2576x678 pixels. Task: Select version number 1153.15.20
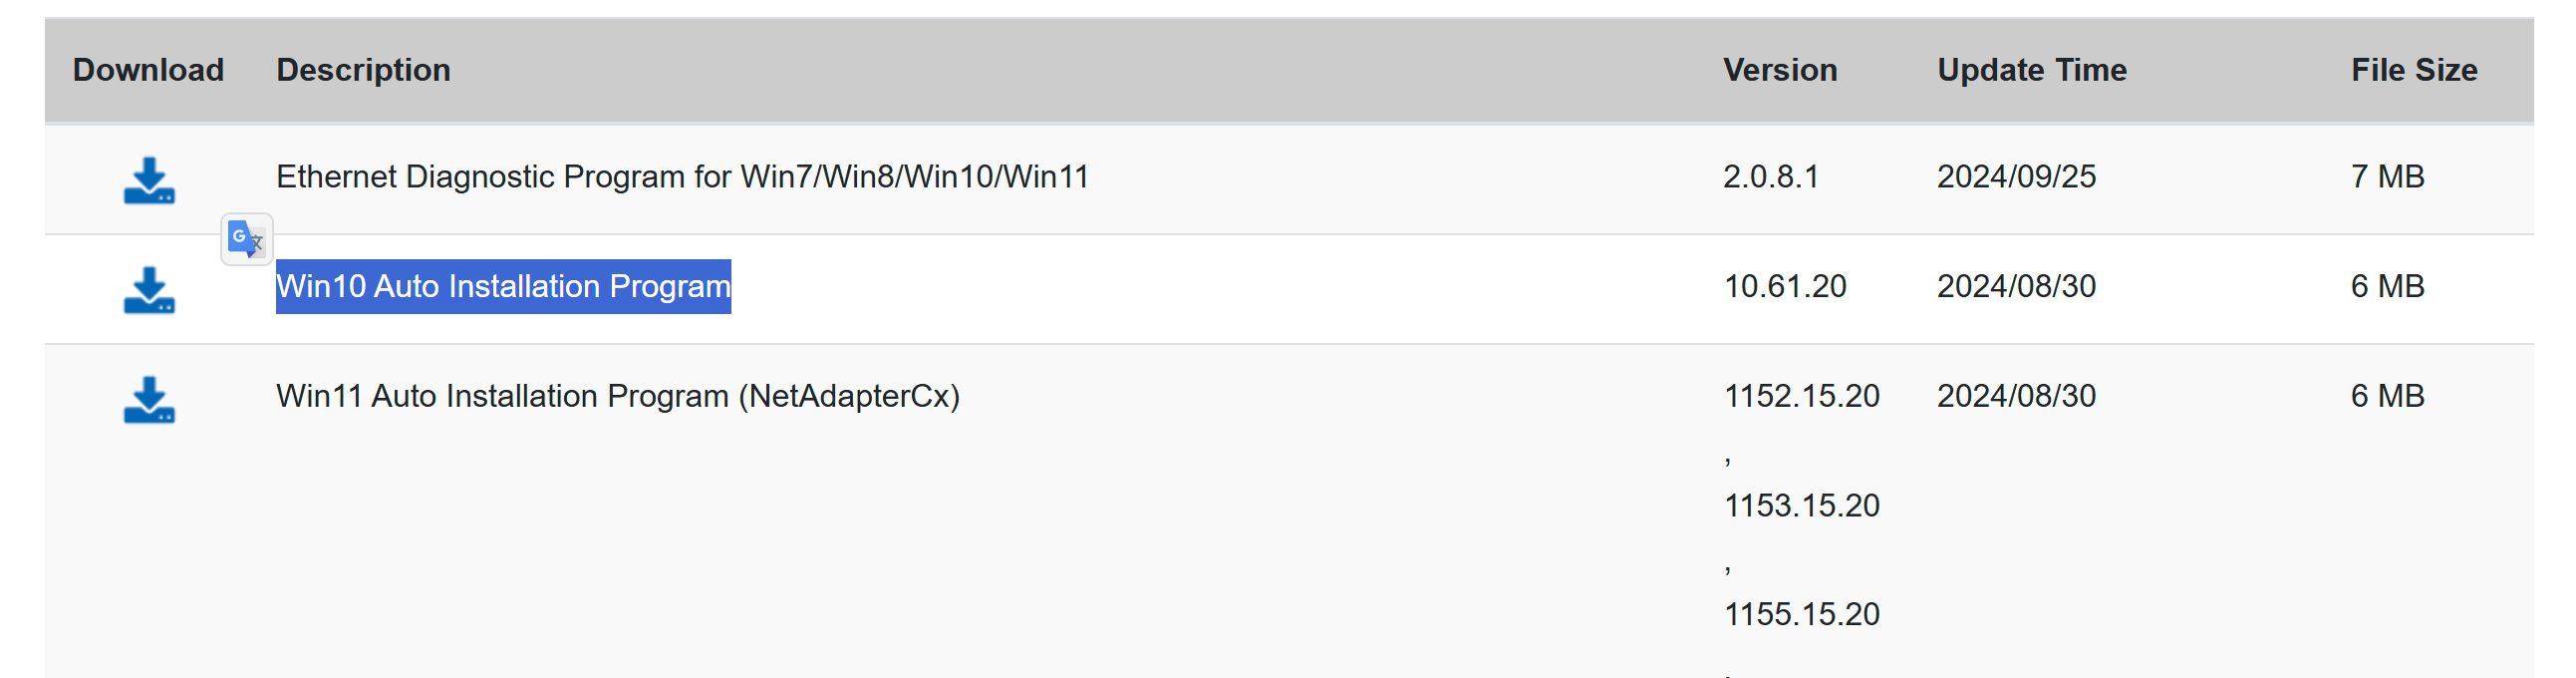click(x=1802, y=506)
